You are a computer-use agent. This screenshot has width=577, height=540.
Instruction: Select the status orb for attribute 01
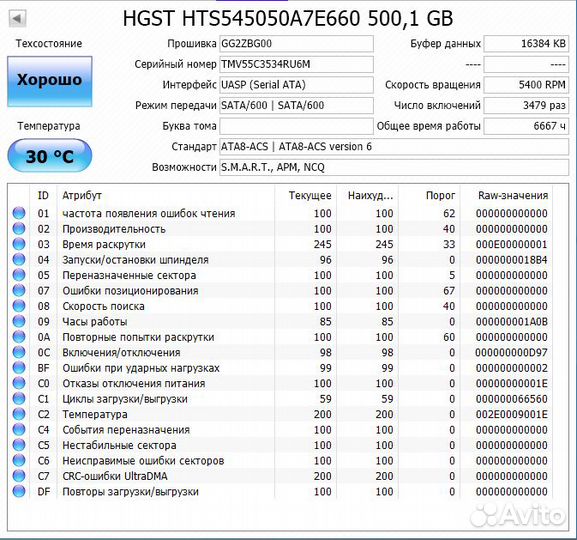[19, 213]
